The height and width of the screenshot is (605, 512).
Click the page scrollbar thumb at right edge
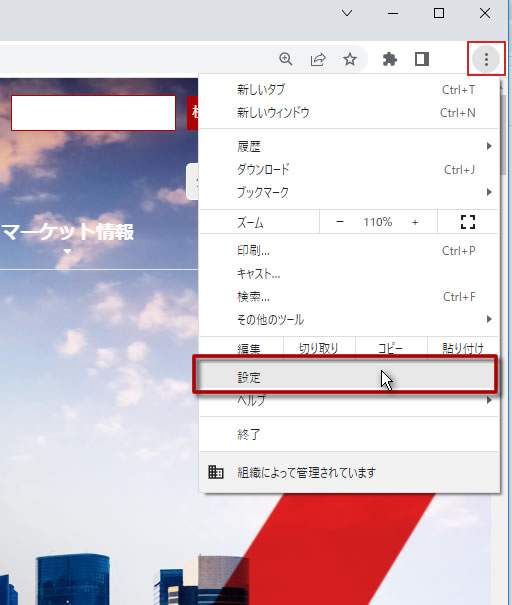pyautogui.click(x=503, y=133)
